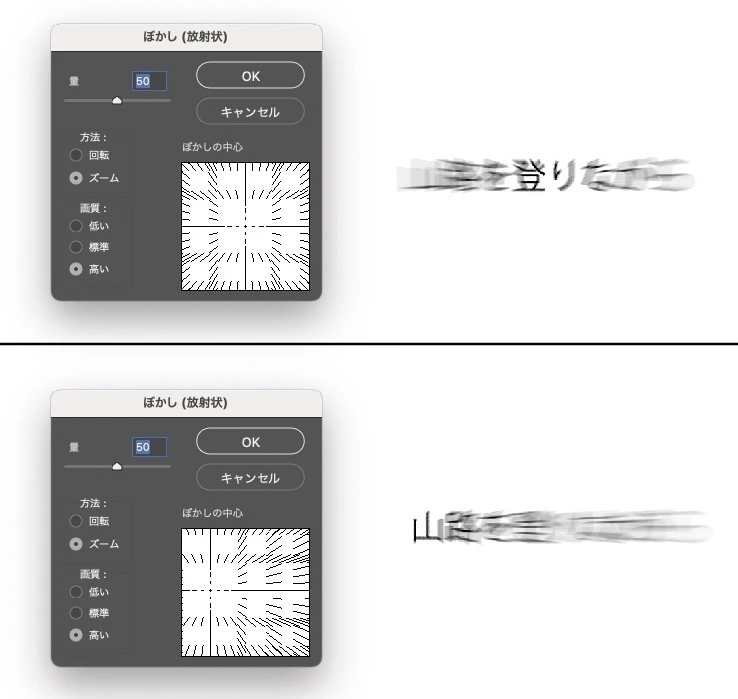
Task: Click the centered ぼかしの中心 preview in upper dialog
Action: click(x=246, y=226)
